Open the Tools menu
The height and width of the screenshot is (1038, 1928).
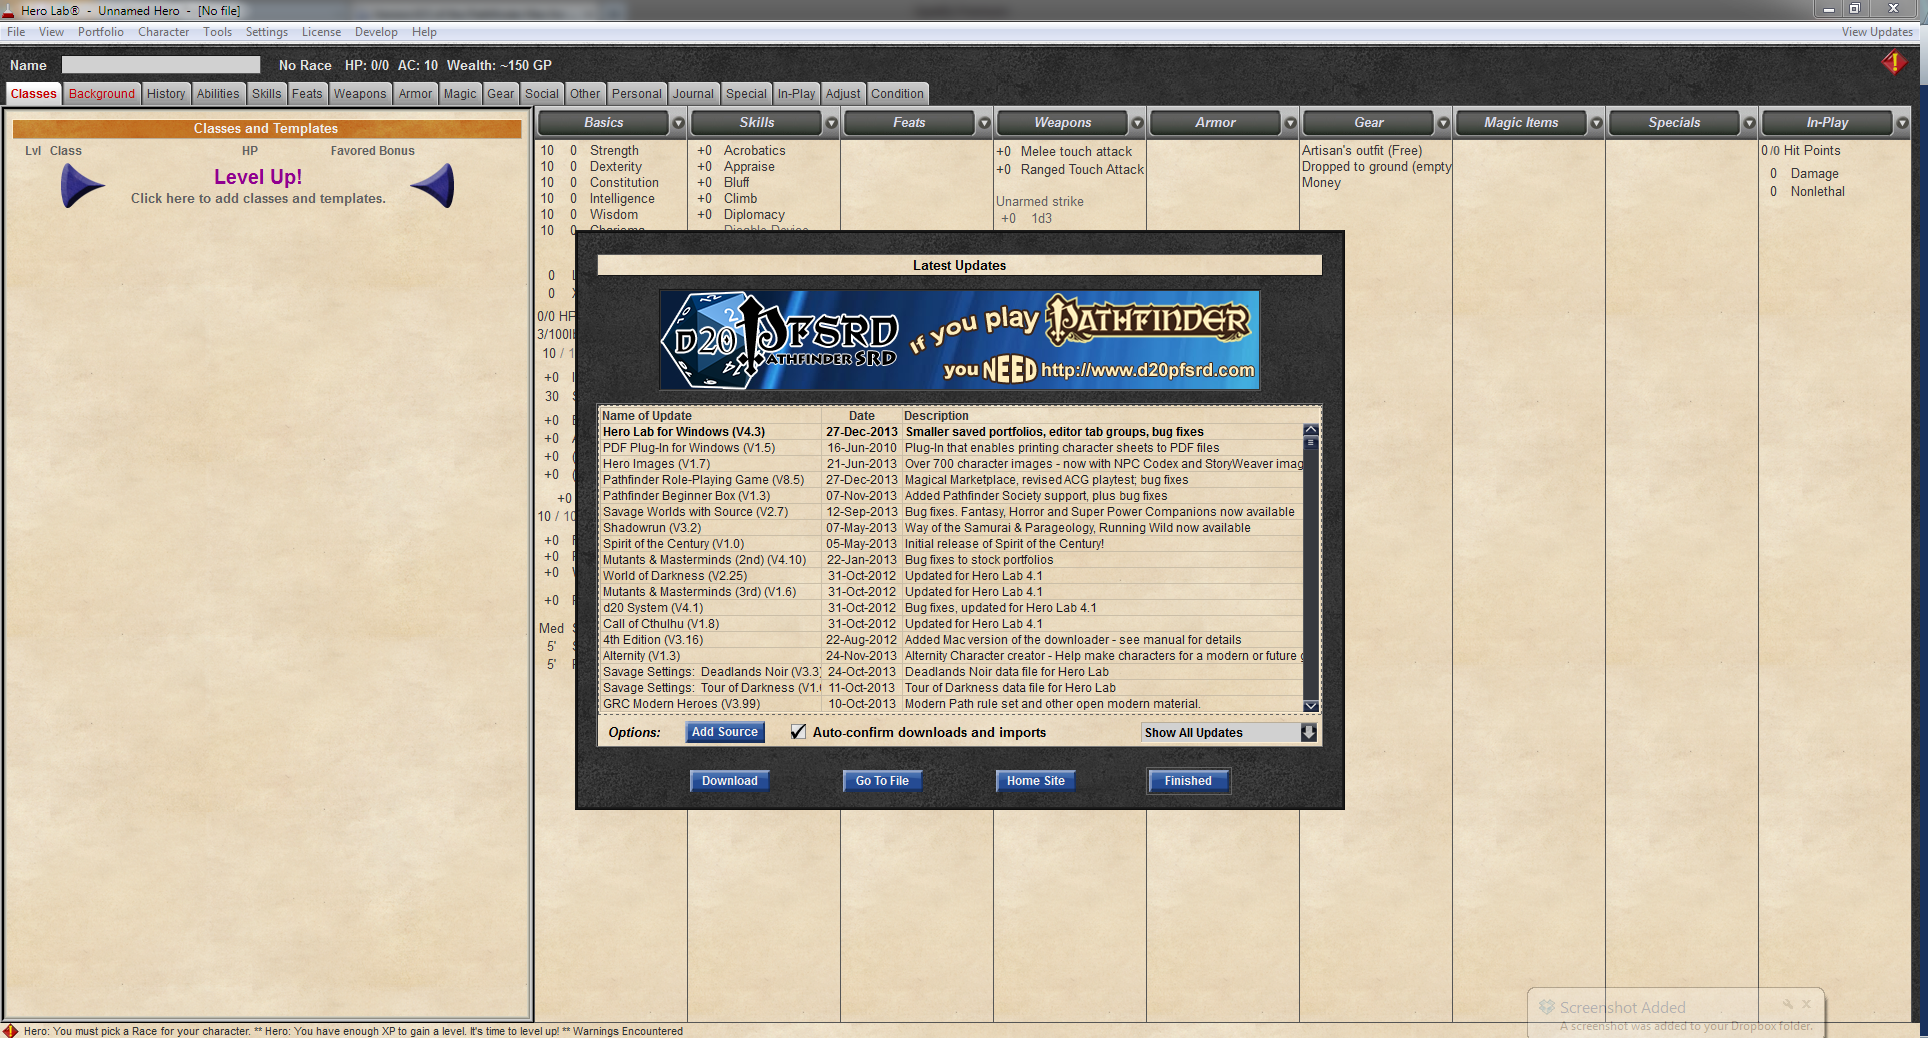click(217, 32)
